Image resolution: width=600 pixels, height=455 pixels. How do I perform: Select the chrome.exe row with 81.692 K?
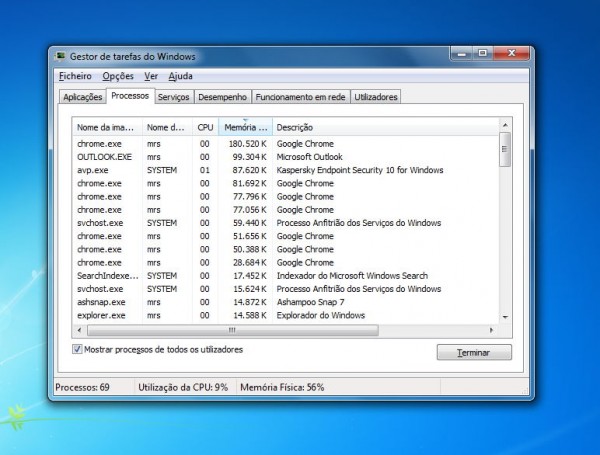coord(285,183)
